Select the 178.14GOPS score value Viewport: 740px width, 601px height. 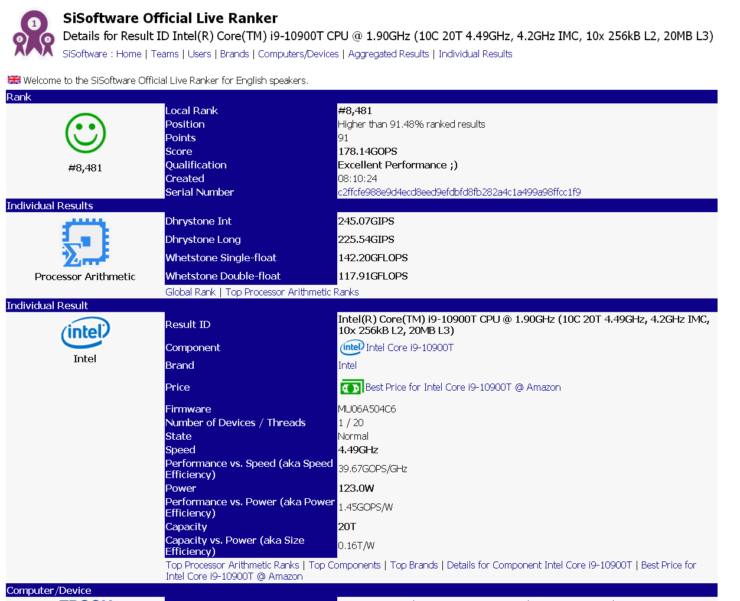(x=368, y=151)
